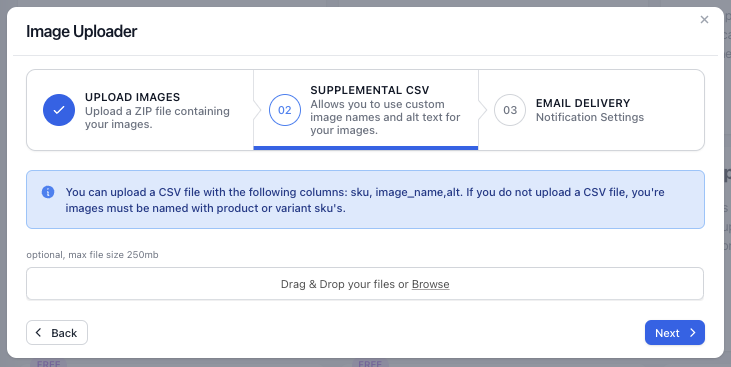Click the left chevron in Back button
Screen dimensions: 731x367
(39, 332)
